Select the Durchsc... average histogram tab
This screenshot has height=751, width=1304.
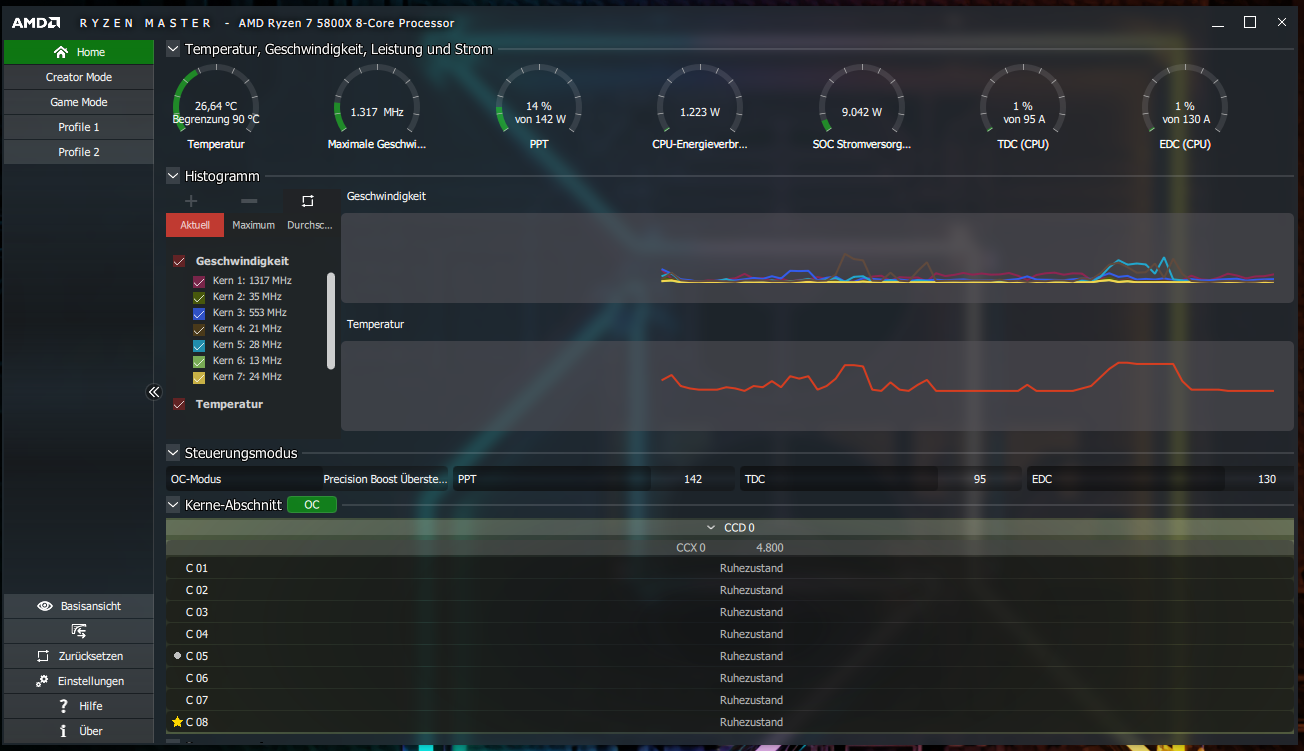click(x=309, y=225)
